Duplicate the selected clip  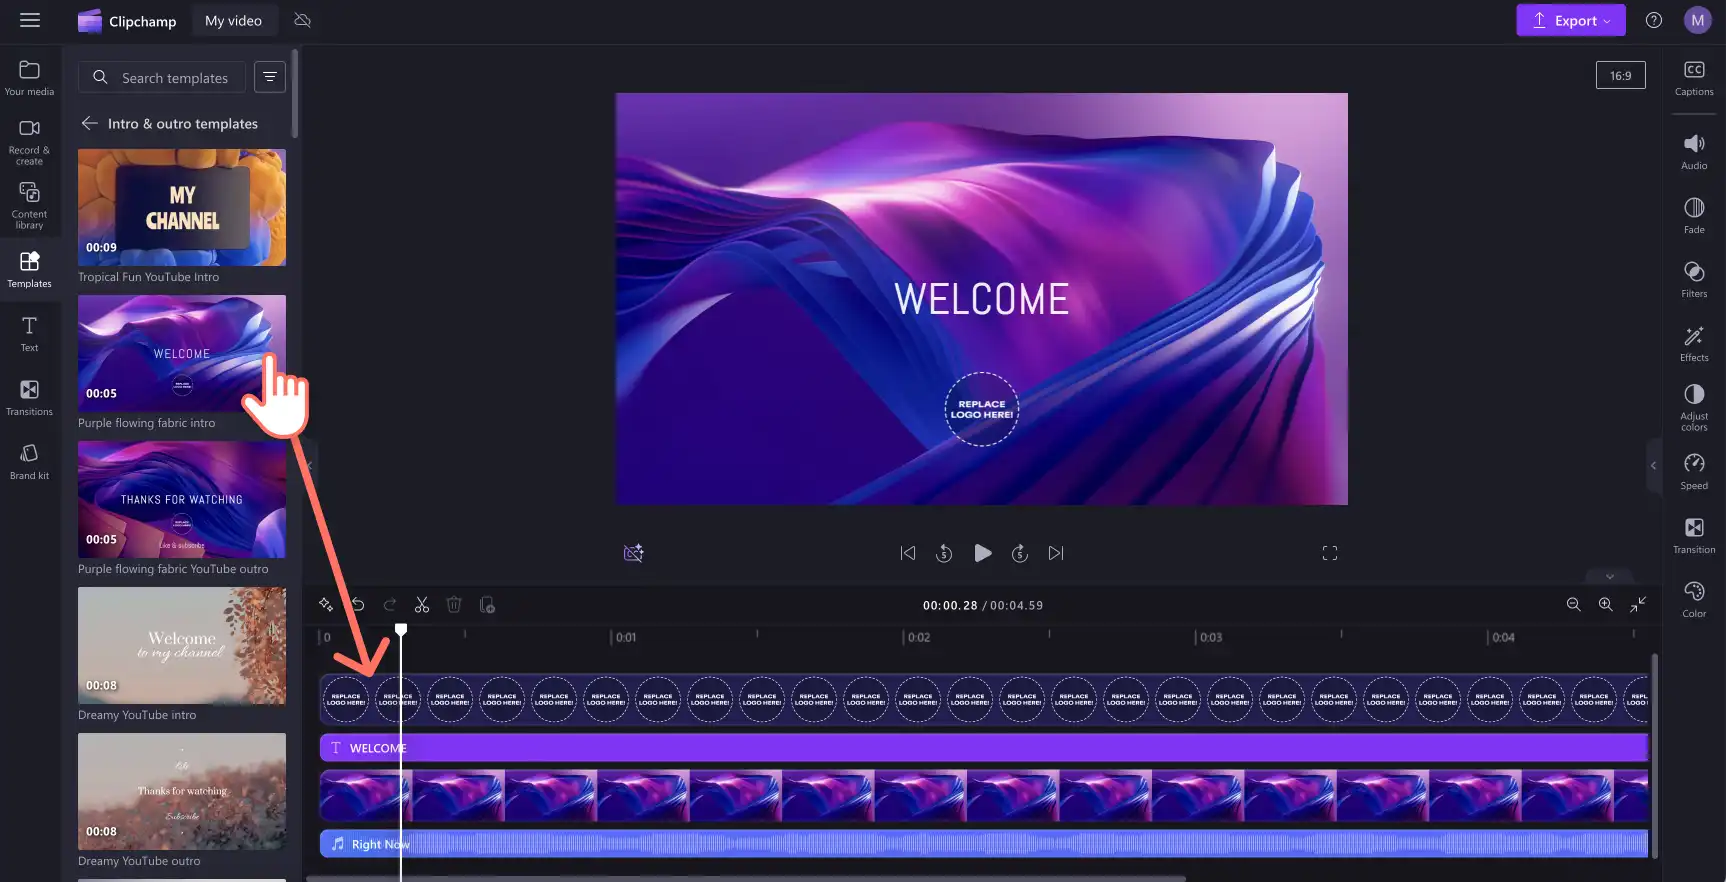coord(487,604)
